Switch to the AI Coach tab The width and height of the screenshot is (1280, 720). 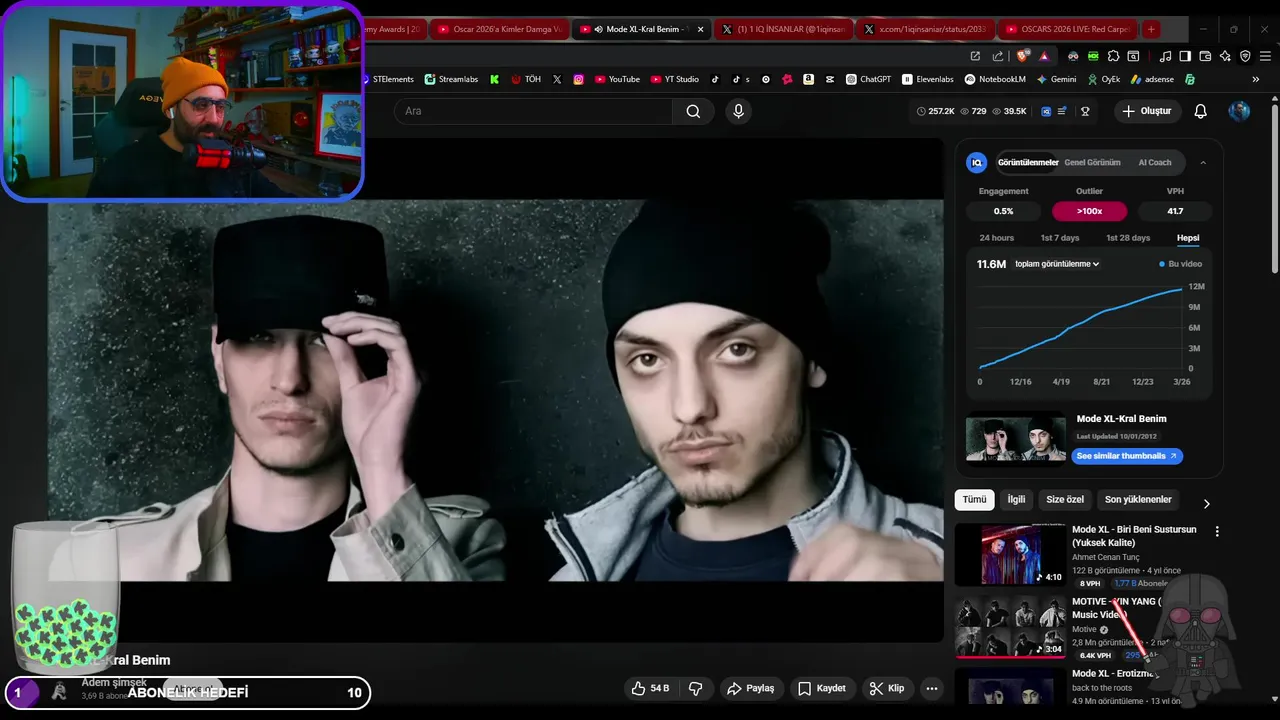pyautogui.click(x=1155, y=162)
